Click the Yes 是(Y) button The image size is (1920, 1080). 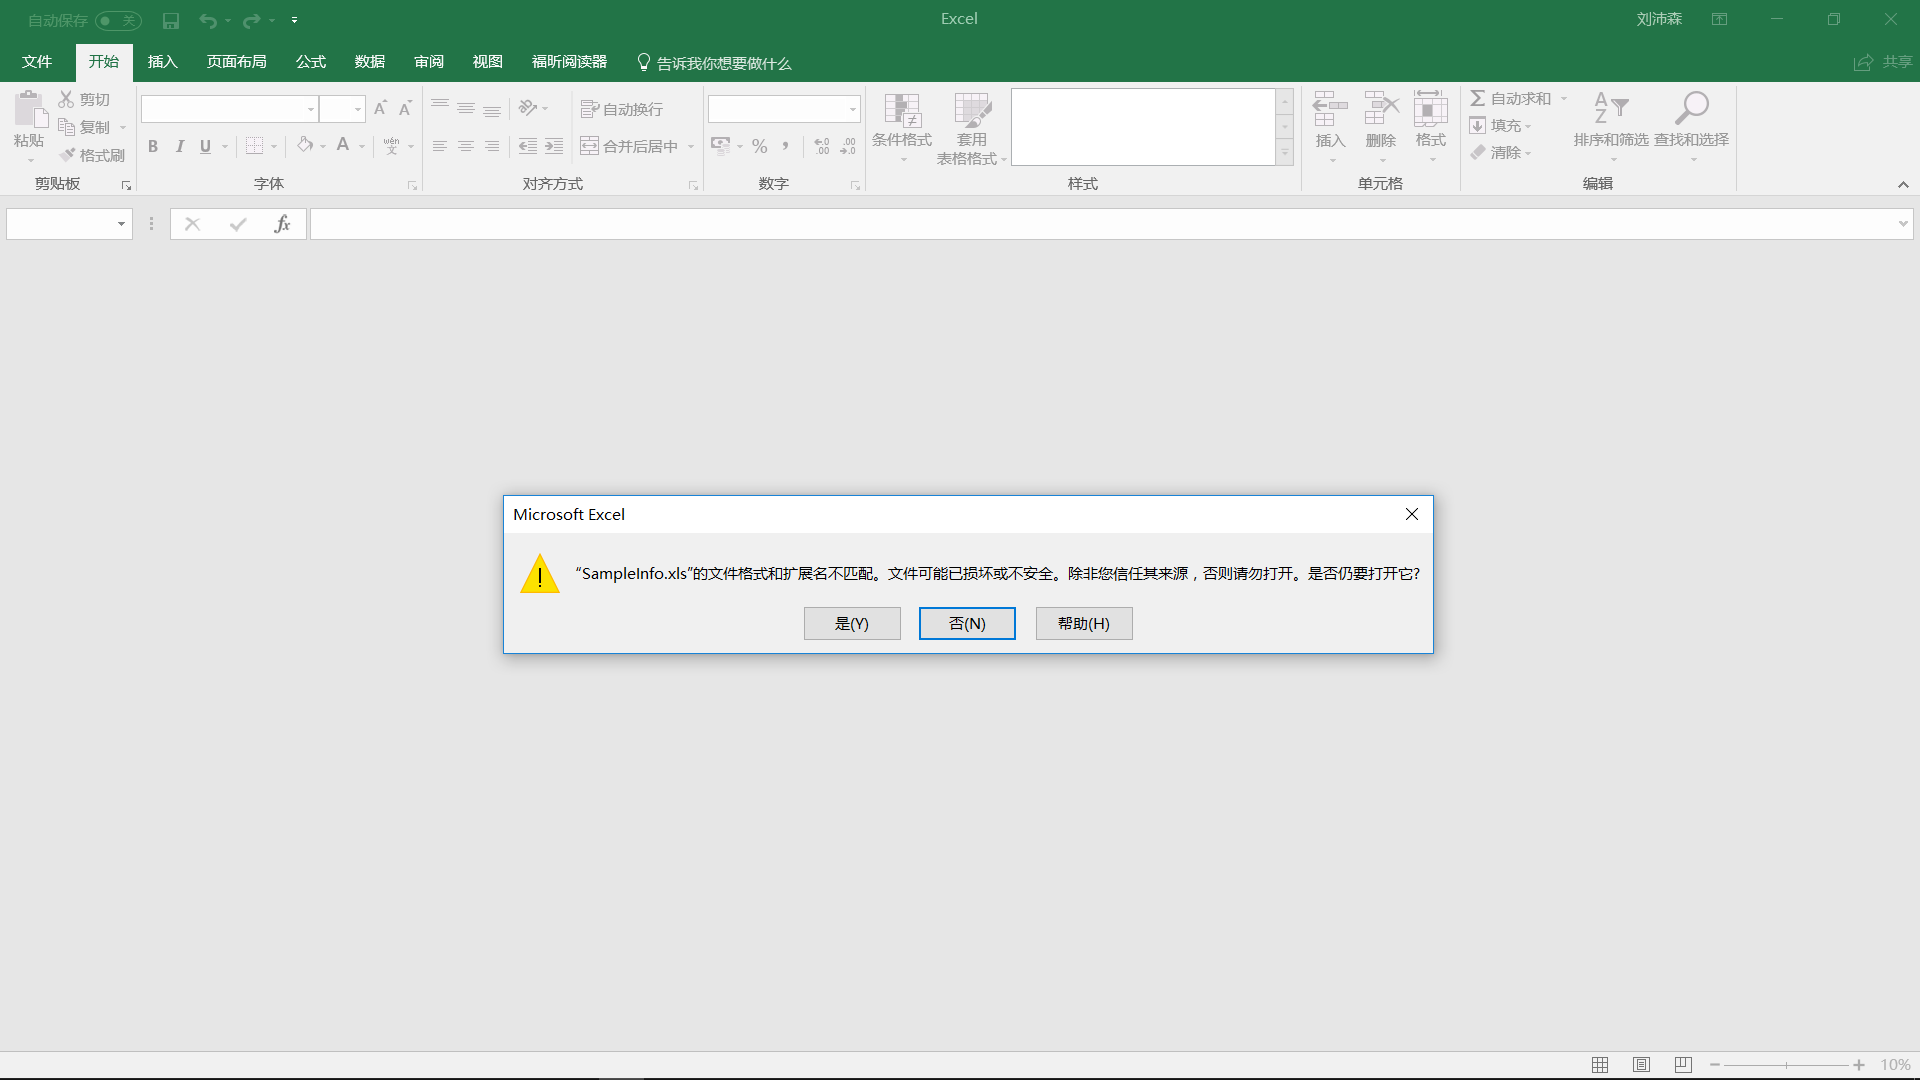pyautogui.click(x=852, y=623)
